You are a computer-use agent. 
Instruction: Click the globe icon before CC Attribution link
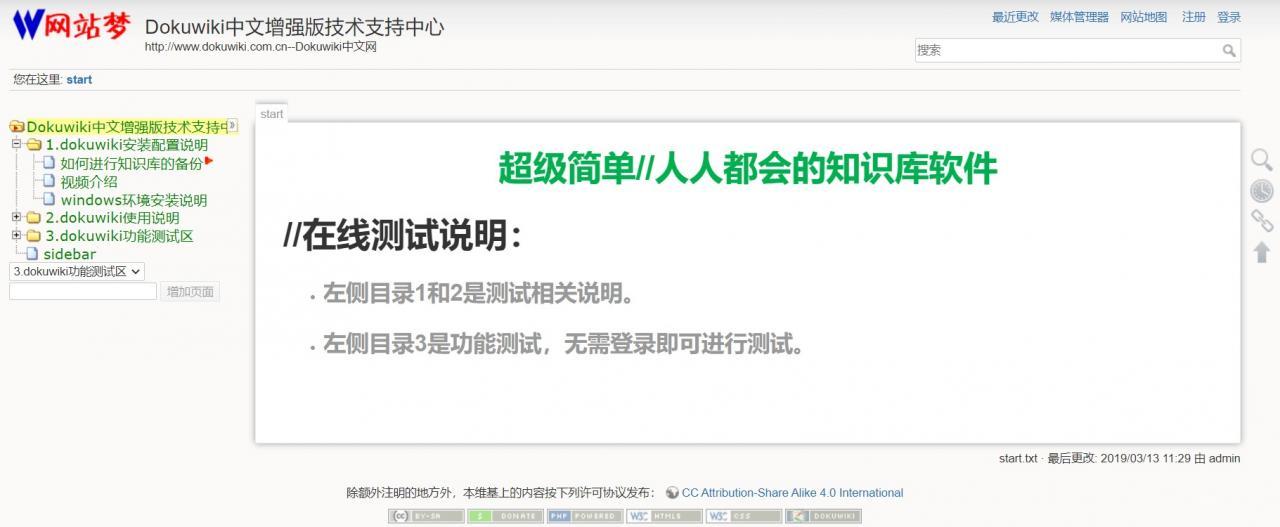[x=672, y=493]
